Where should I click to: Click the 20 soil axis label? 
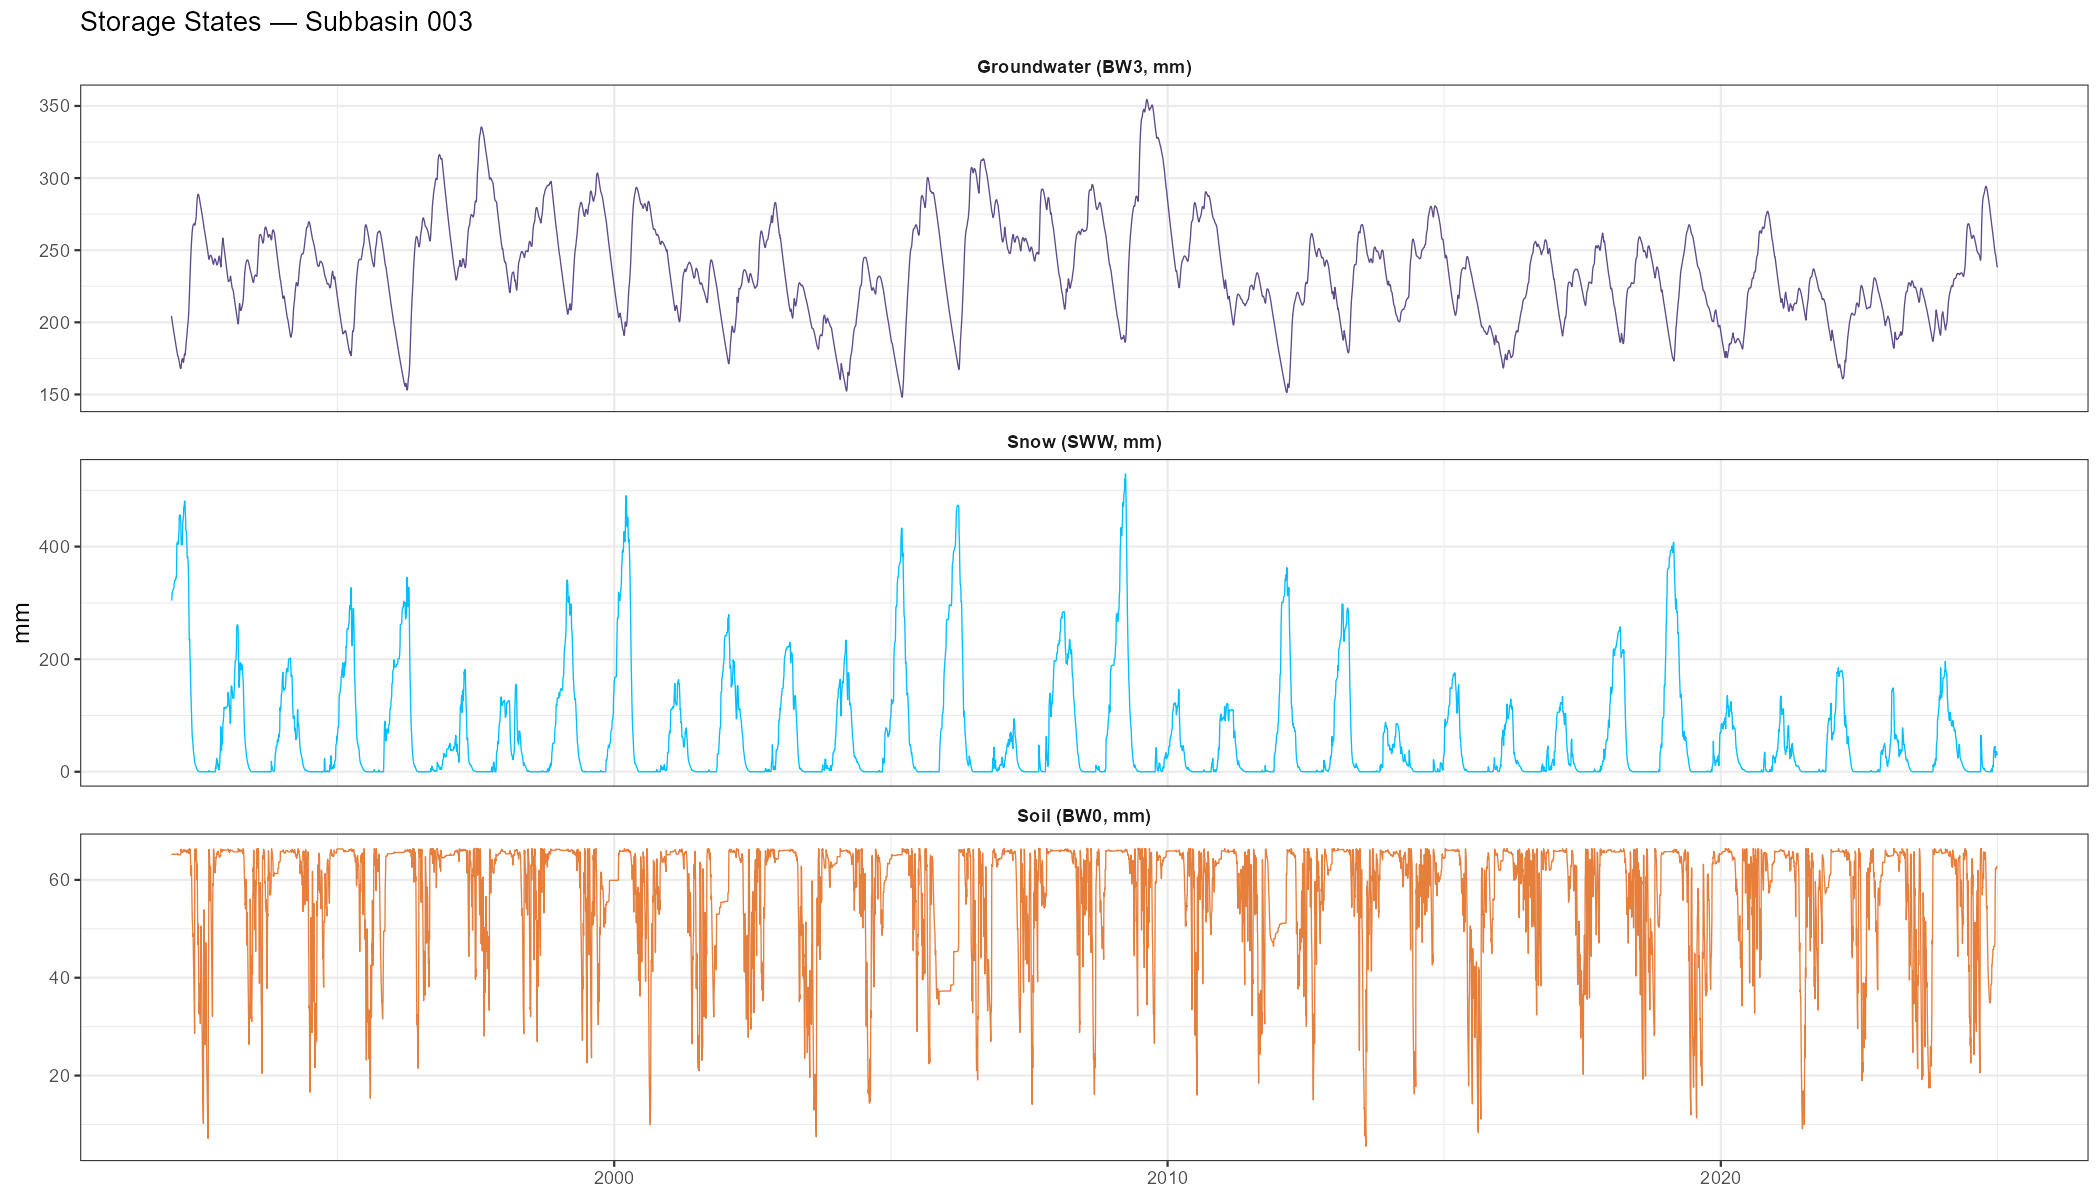coord(60,1076)
